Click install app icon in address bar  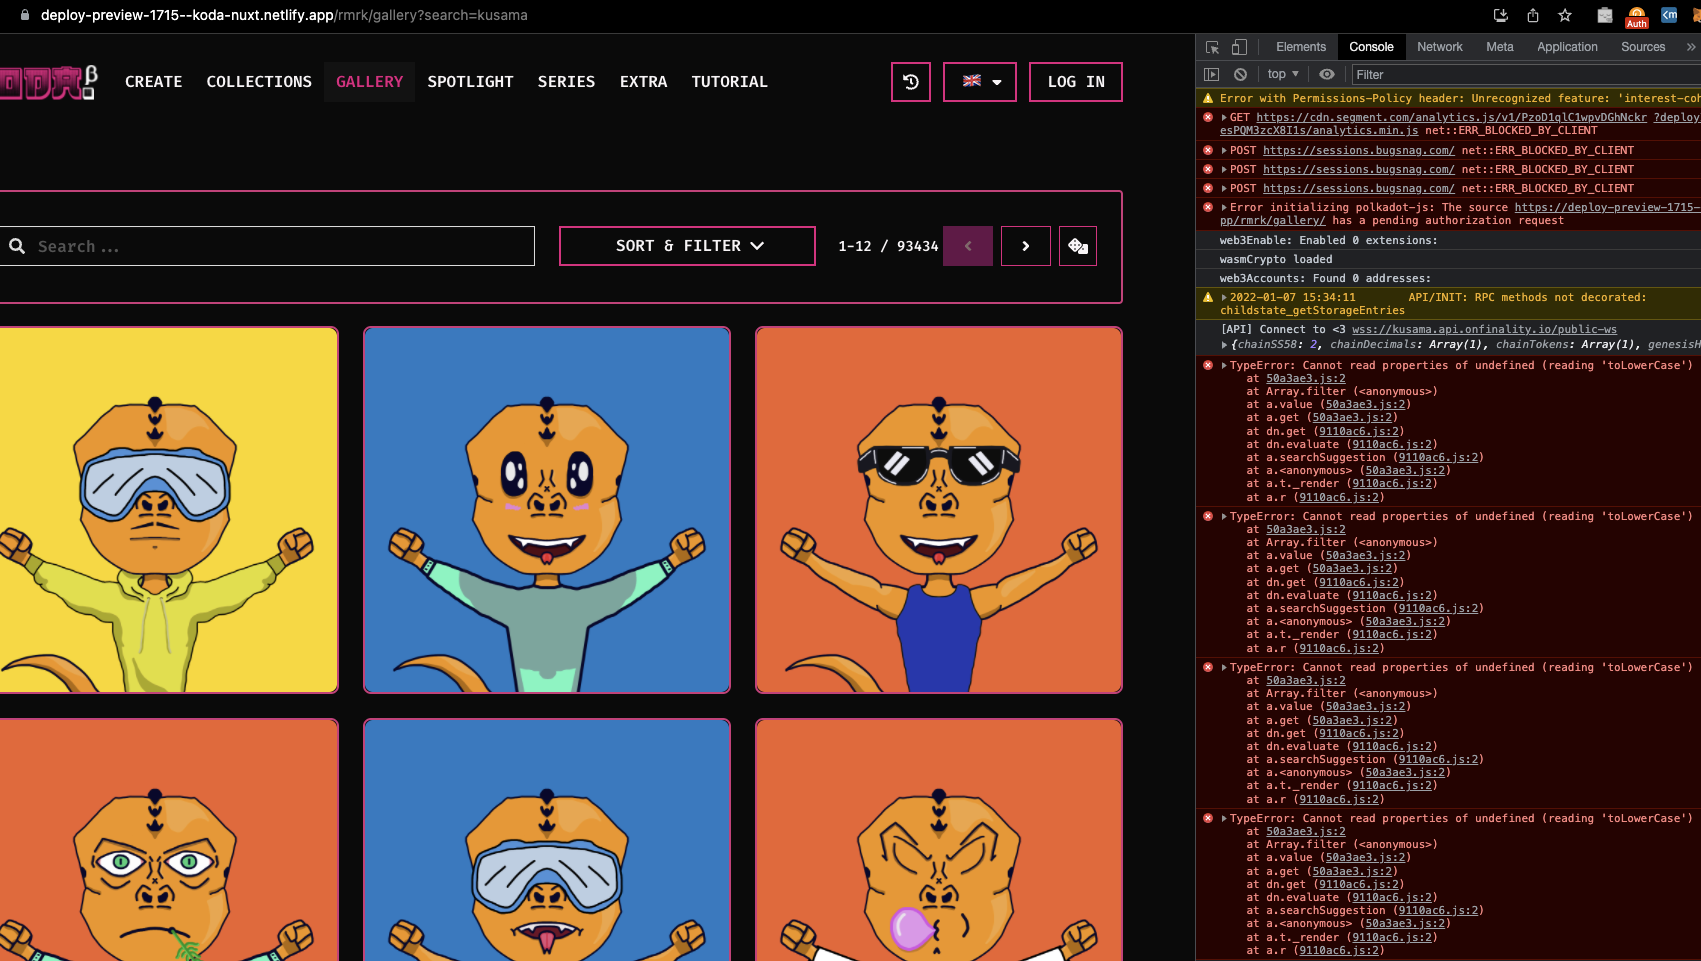[x=1501, y=15]
